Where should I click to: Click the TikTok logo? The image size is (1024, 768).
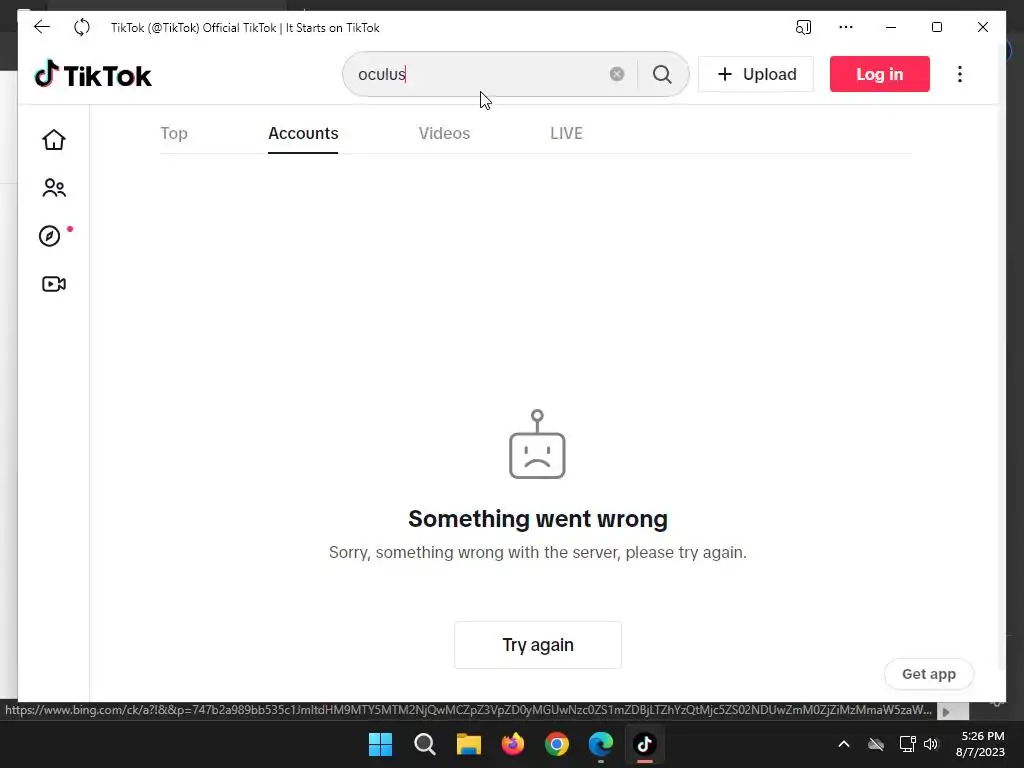(x=93, y=74)
